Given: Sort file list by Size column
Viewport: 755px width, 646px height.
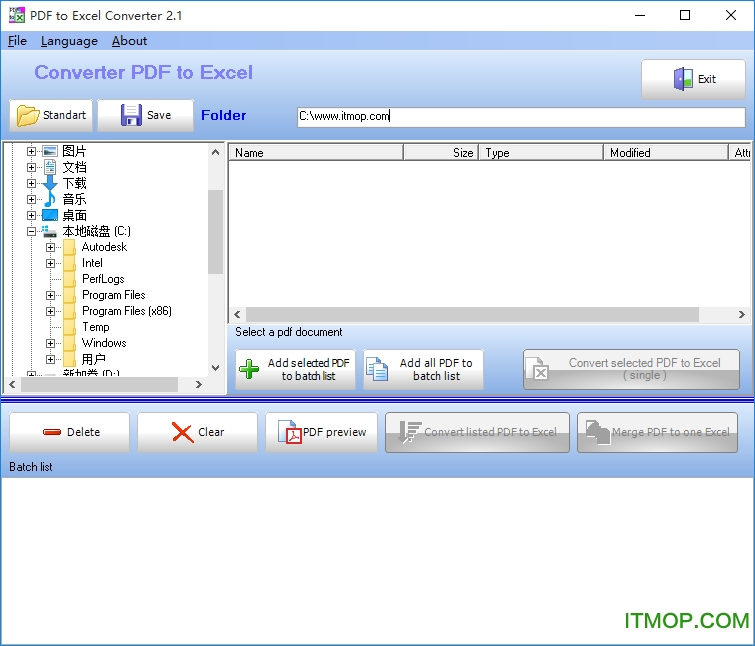Looking at the screenshot, I should pyautogui.click(x=441, y=153).
